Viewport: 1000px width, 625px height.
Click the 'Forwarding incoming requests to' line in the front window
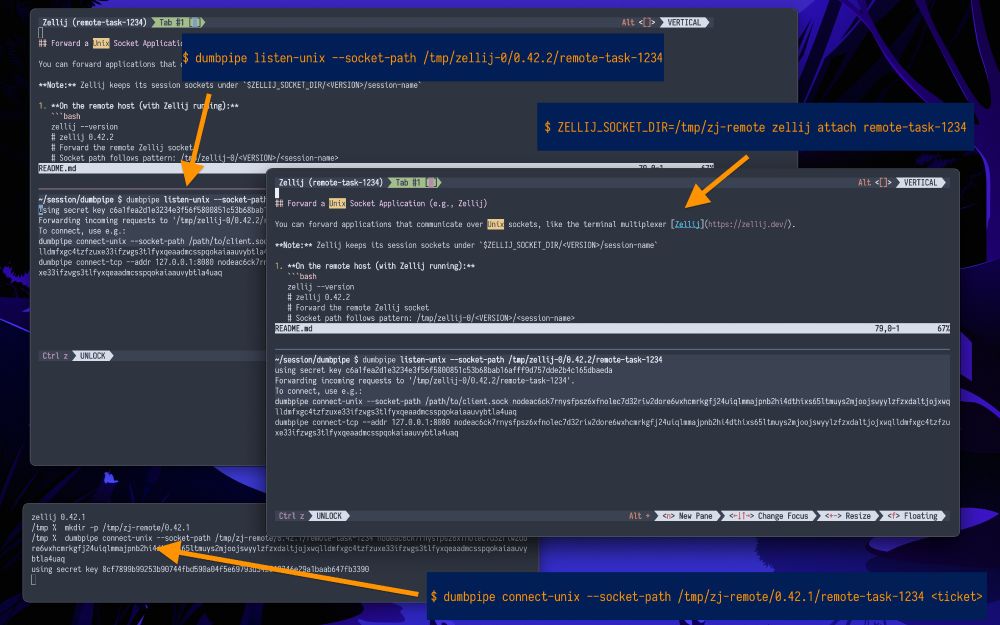click(x=425, y=380)
